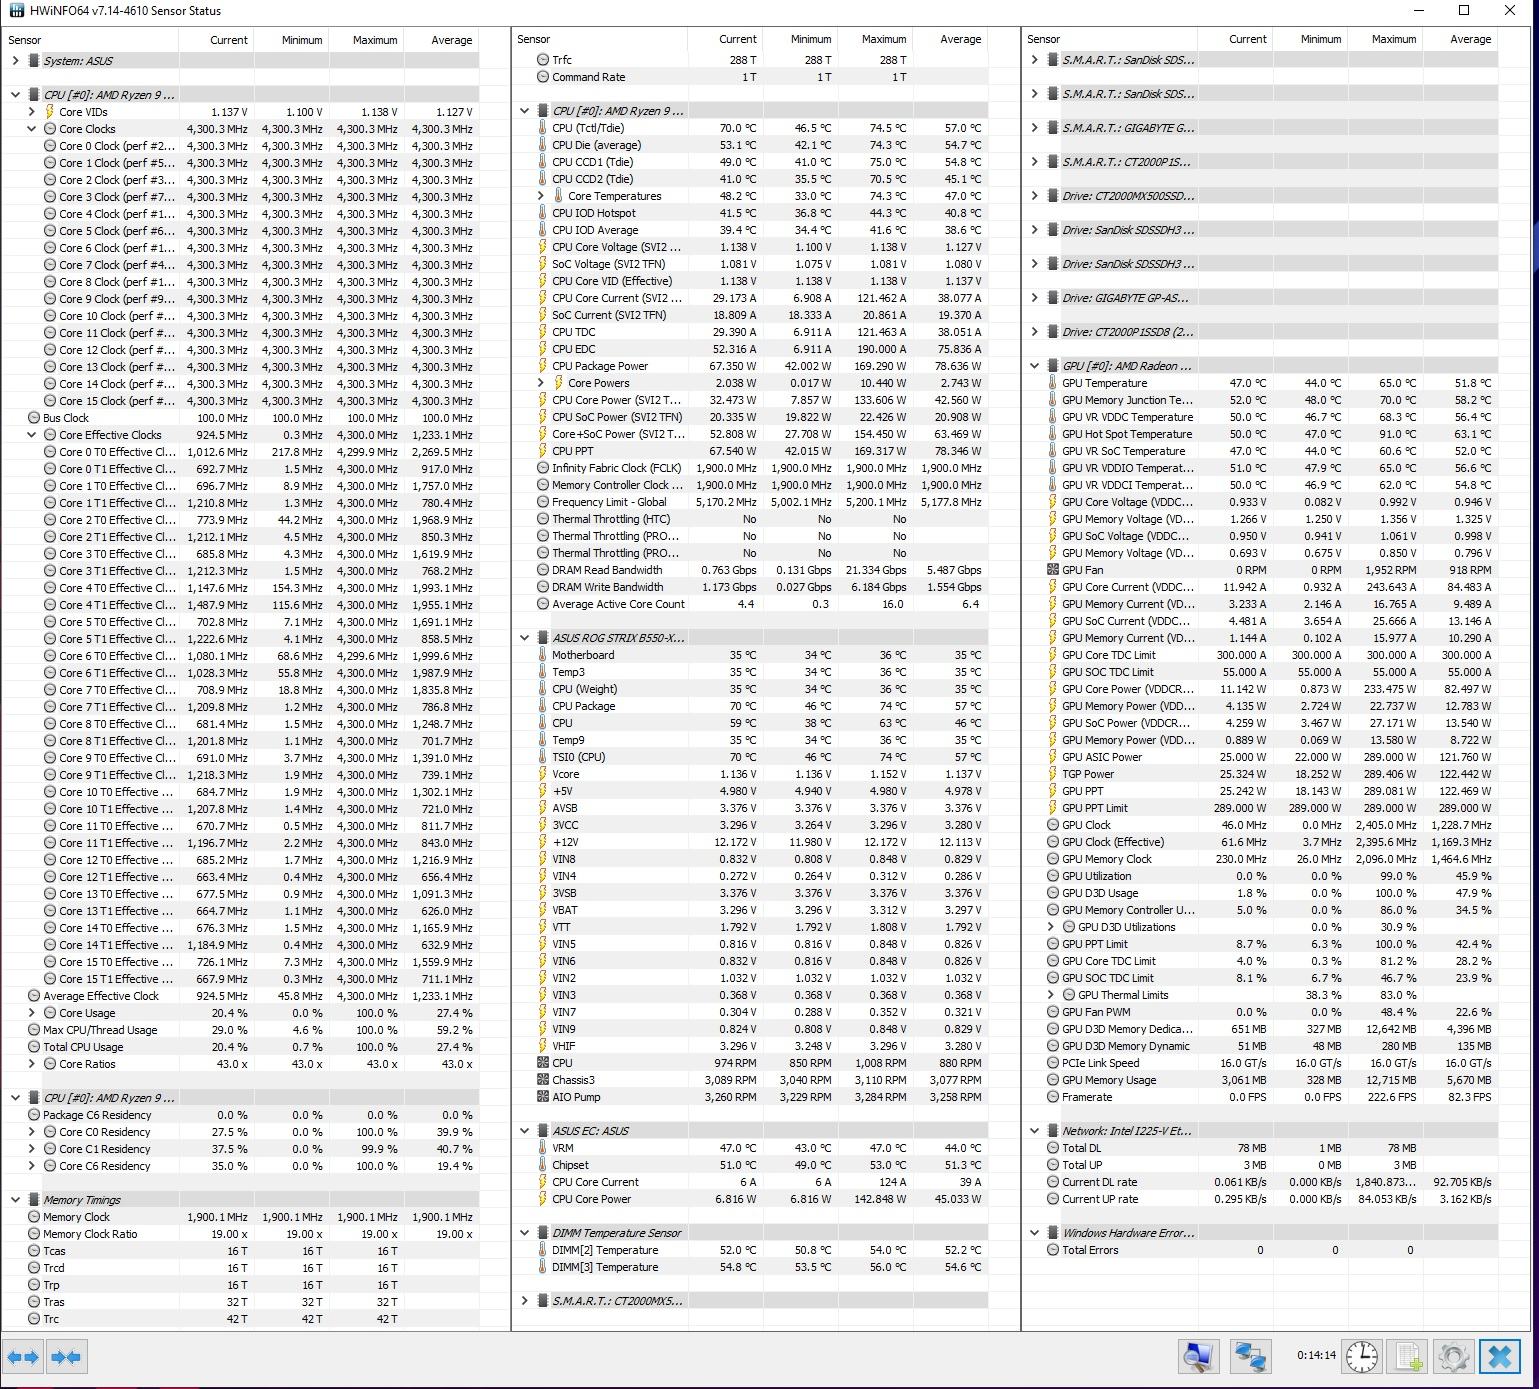Screen dimensions: 1539x1389
Task: Click lightning icon beside Vcore
Action: [x=543, y=774]
